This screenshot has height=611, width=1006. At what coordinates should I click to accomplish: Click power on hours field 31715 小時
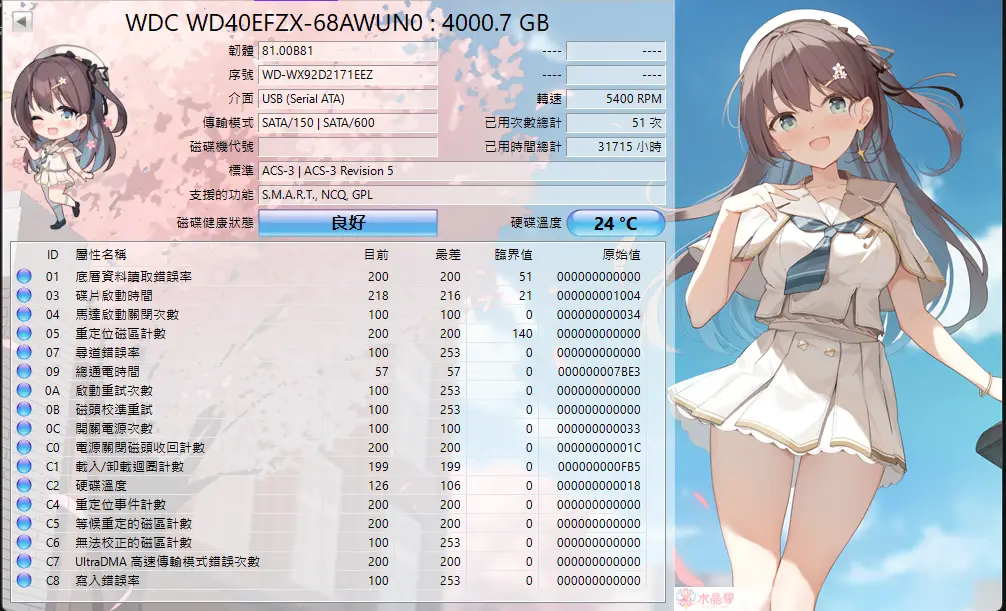616,147
